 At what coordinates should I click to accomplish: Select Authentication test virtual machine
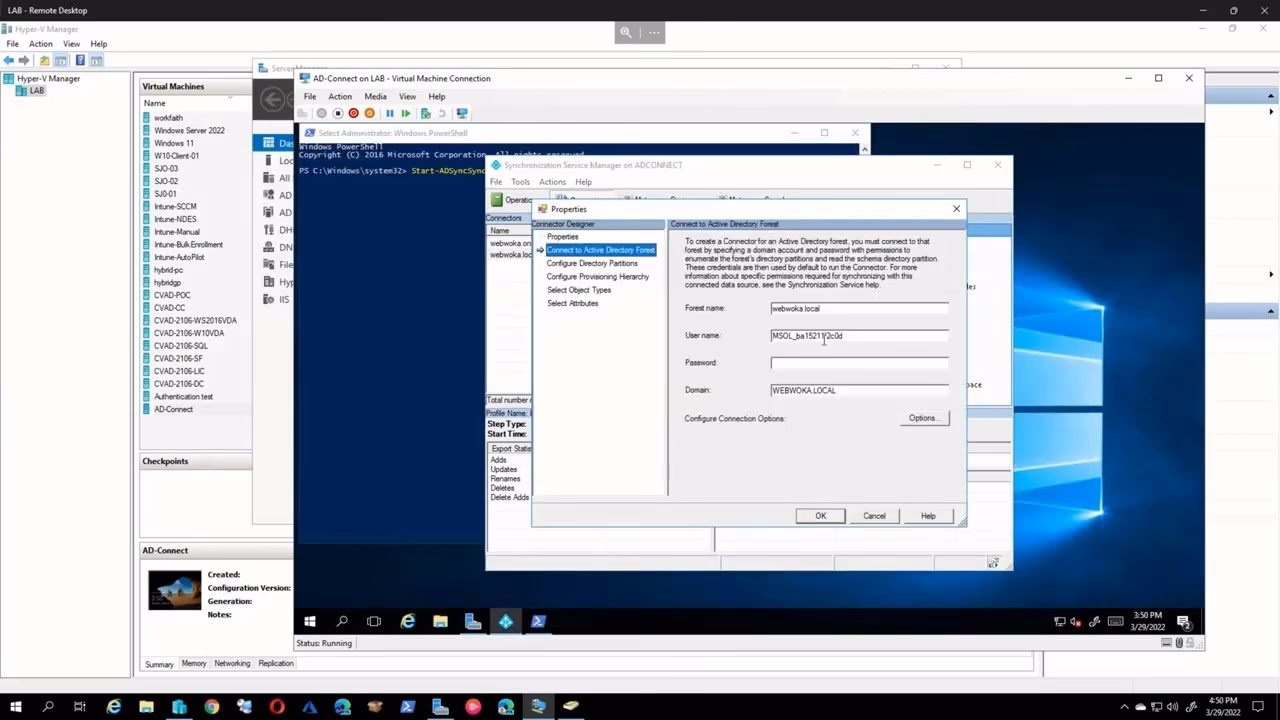(183, 397)
